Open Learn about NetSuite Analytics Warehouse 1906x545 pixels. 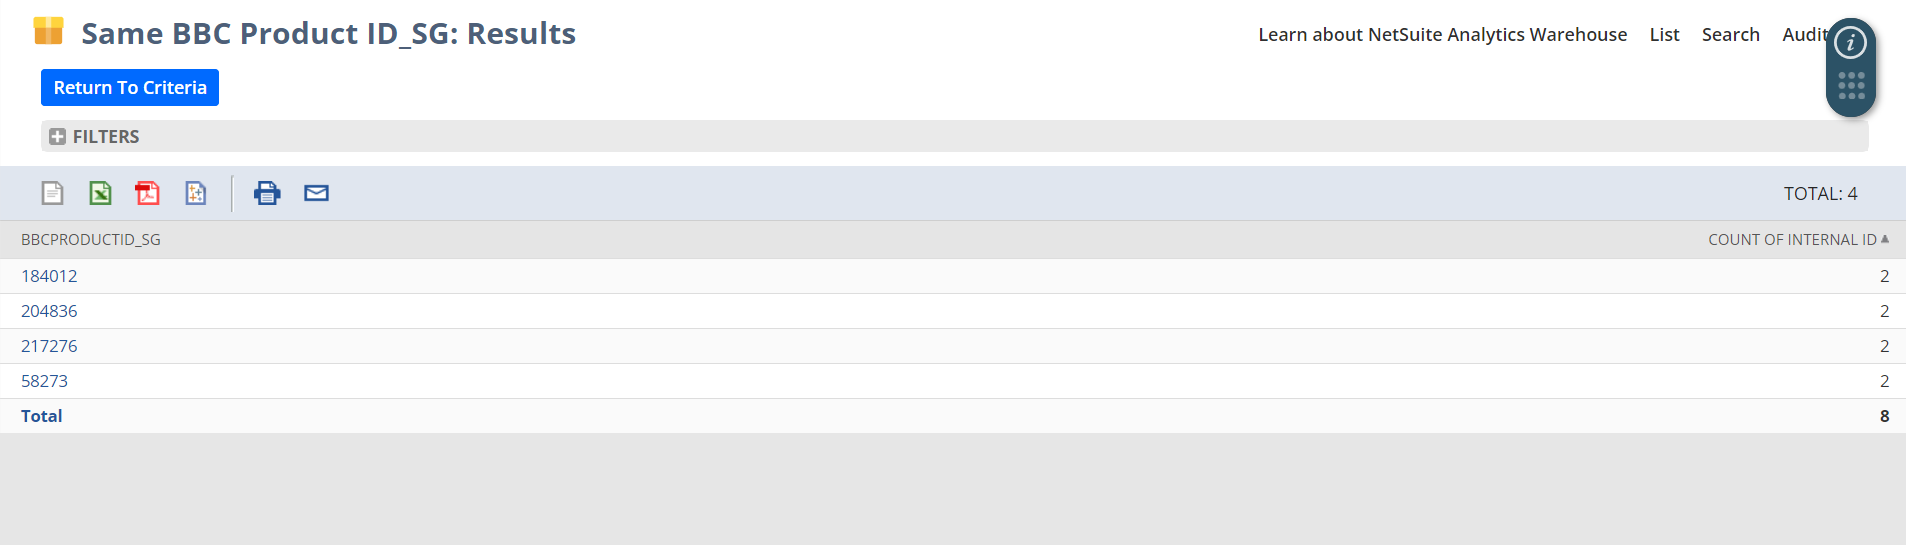click(1442, 35)
